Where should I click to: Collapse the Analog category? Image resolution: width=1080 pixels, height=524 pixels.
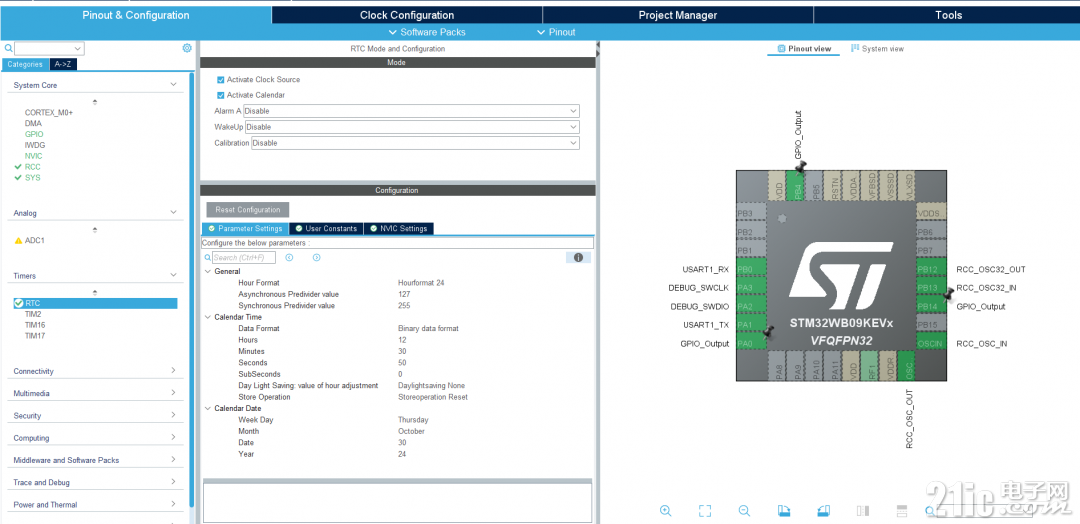(174, 213)
